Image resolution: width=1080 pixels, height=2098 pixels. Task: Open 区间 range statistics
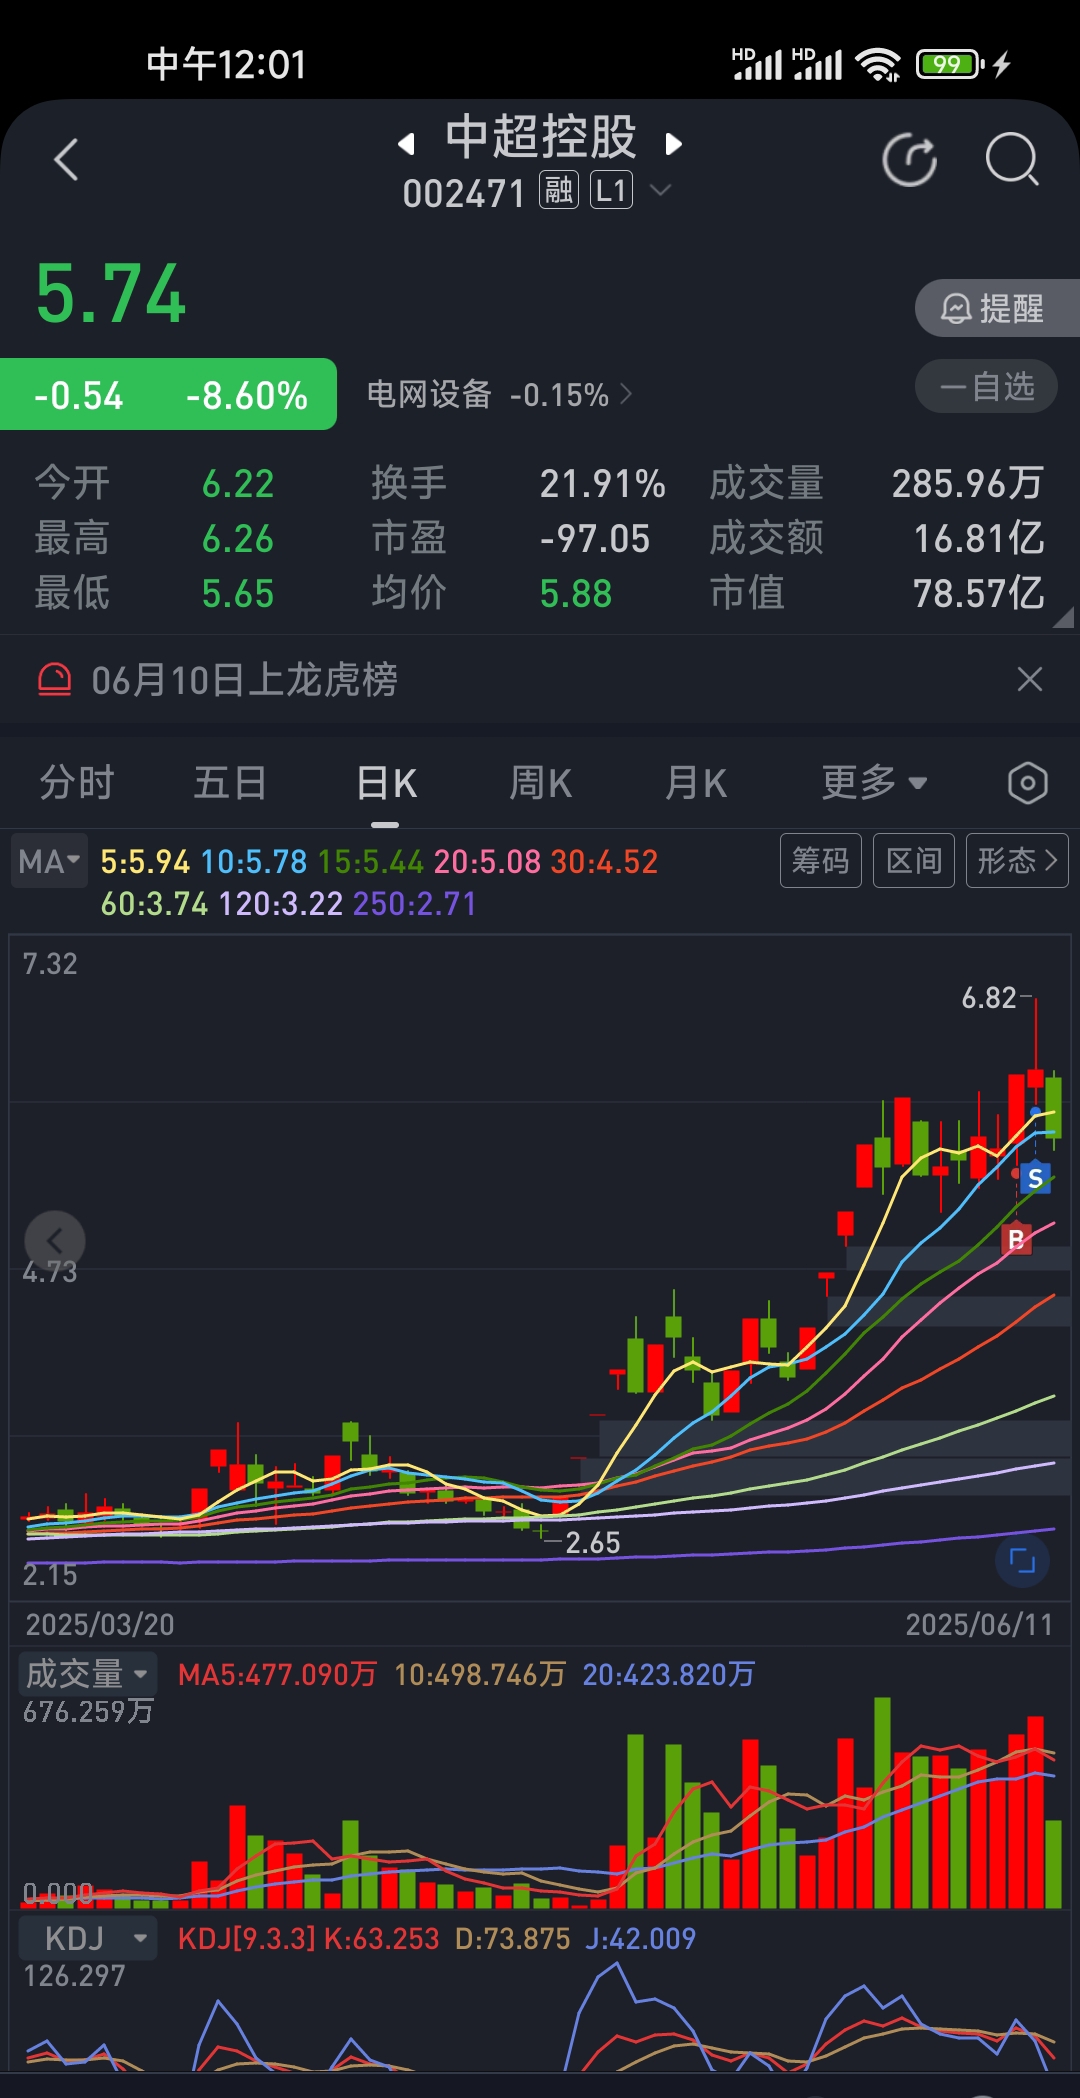click(x=914, y=860)
